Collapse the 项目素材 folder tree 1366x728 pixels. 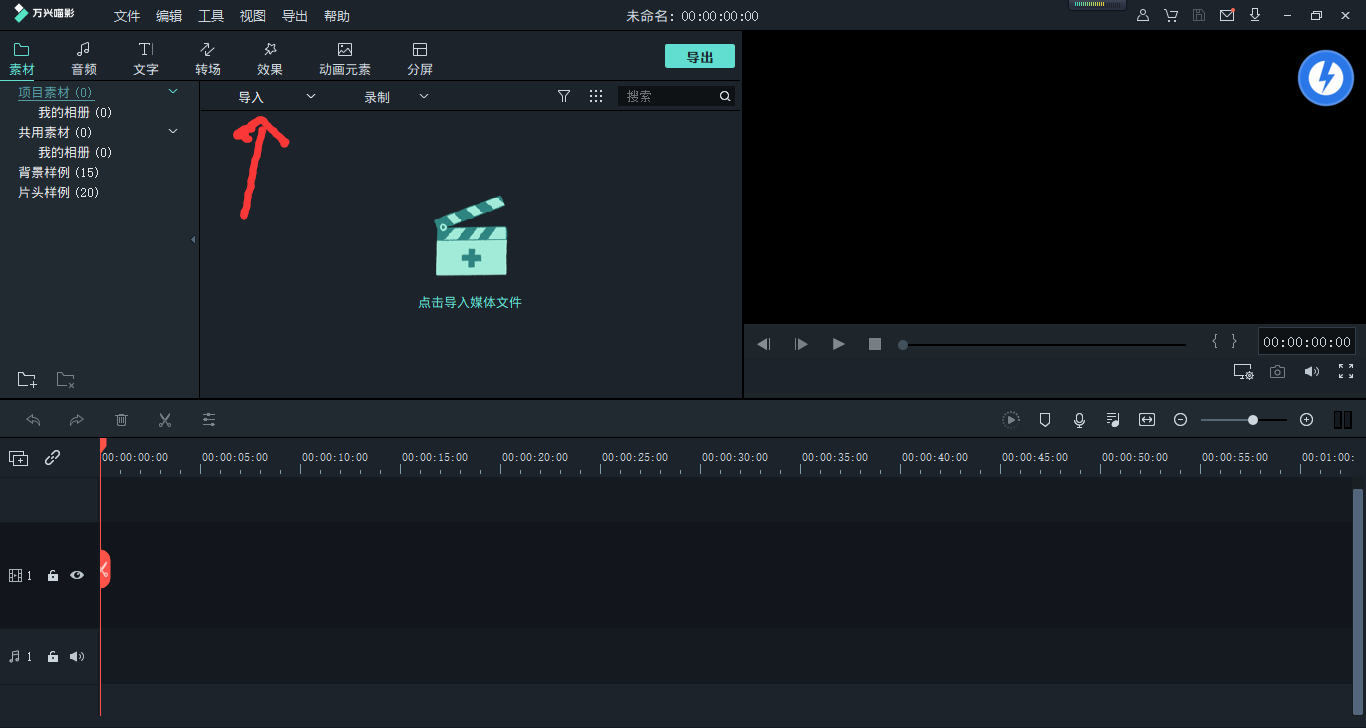click(173, 92)
